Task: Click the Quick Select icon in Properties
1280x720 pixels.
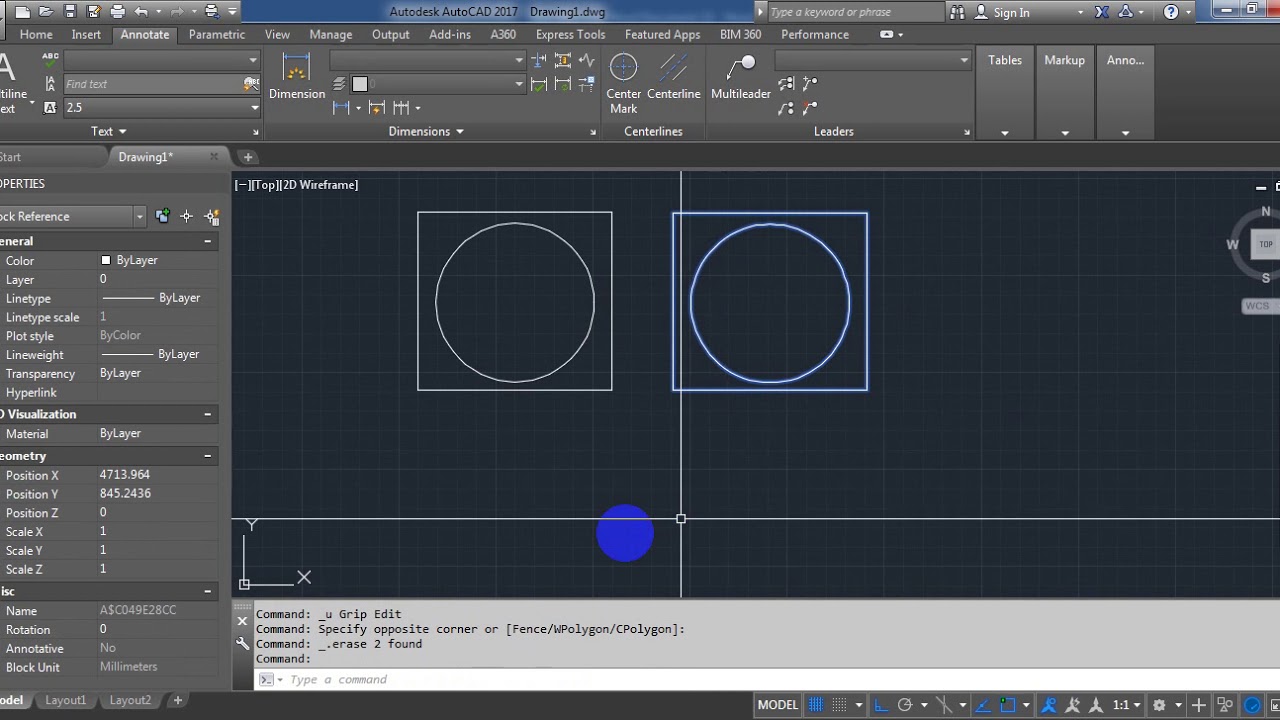Action: point(212,216)
